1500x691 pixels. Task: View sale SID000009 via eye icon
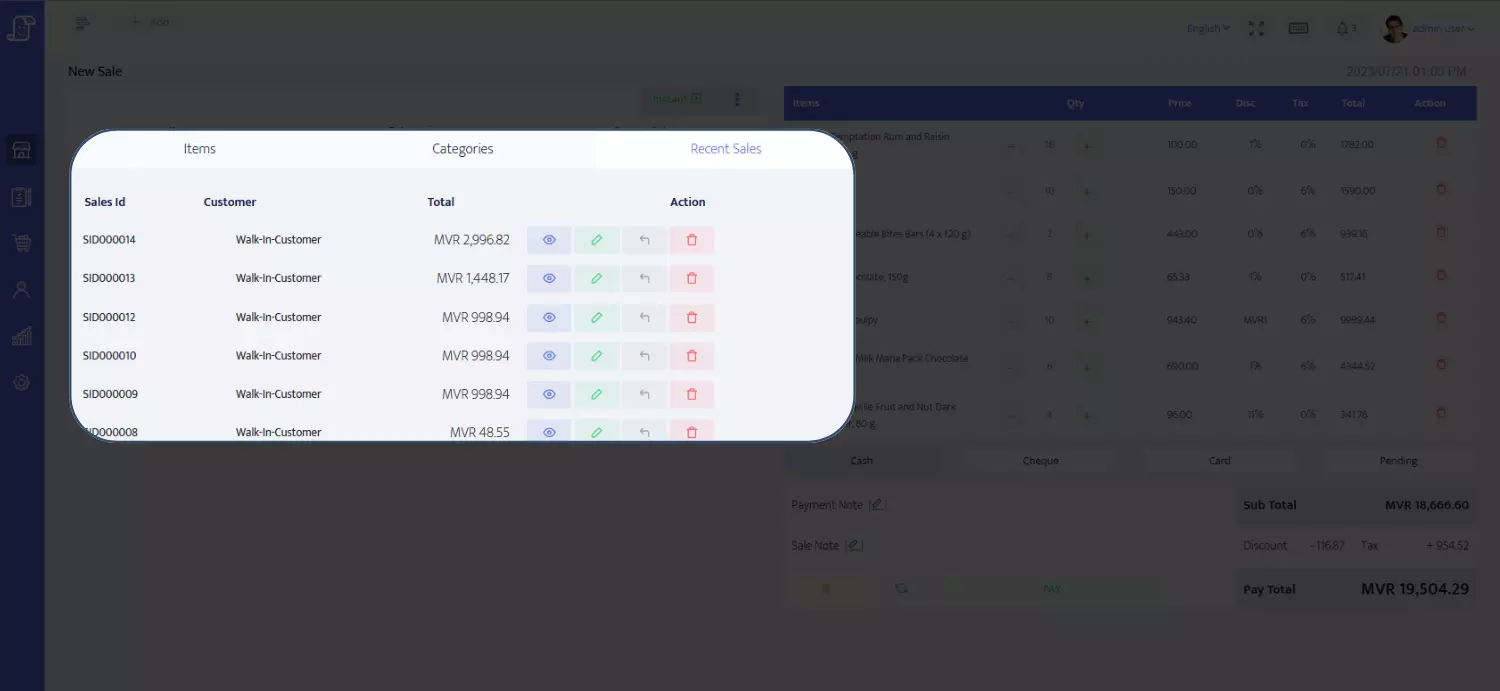(x=549, y=395)
